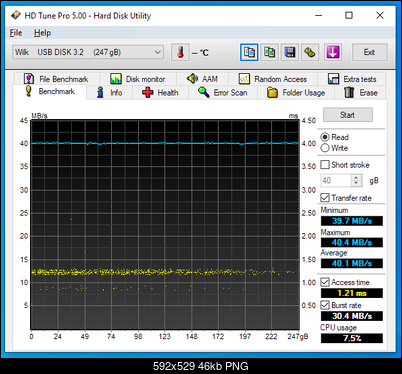
Task: Click the benchmark graph area
Action: (165, 225)
